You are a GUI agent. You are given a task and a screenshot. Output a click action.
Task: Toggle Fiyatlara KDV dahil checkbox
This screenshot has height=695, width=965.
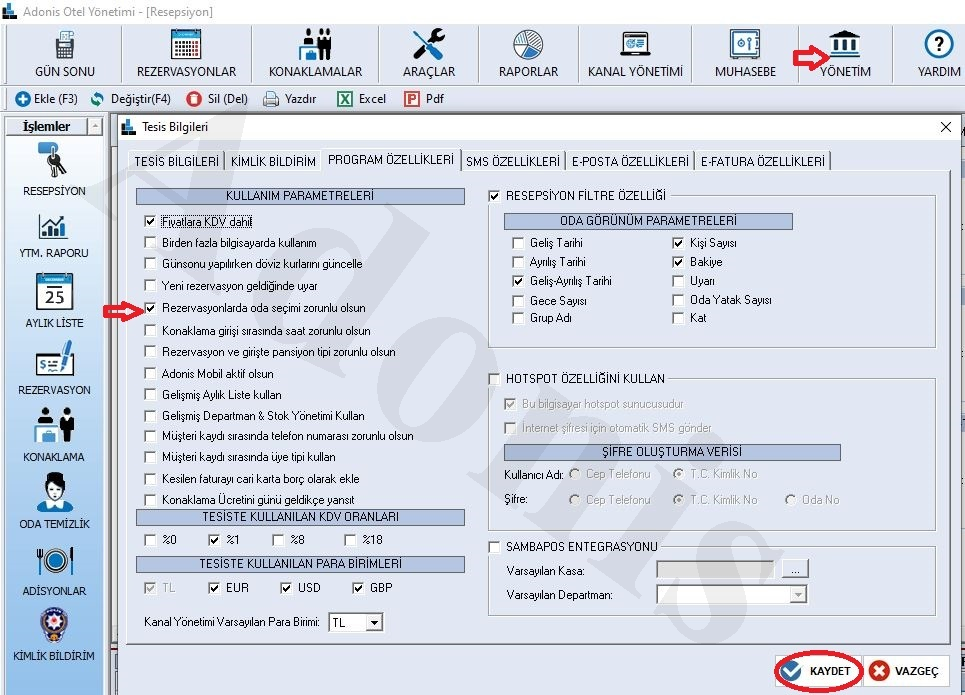coord(151,222)
